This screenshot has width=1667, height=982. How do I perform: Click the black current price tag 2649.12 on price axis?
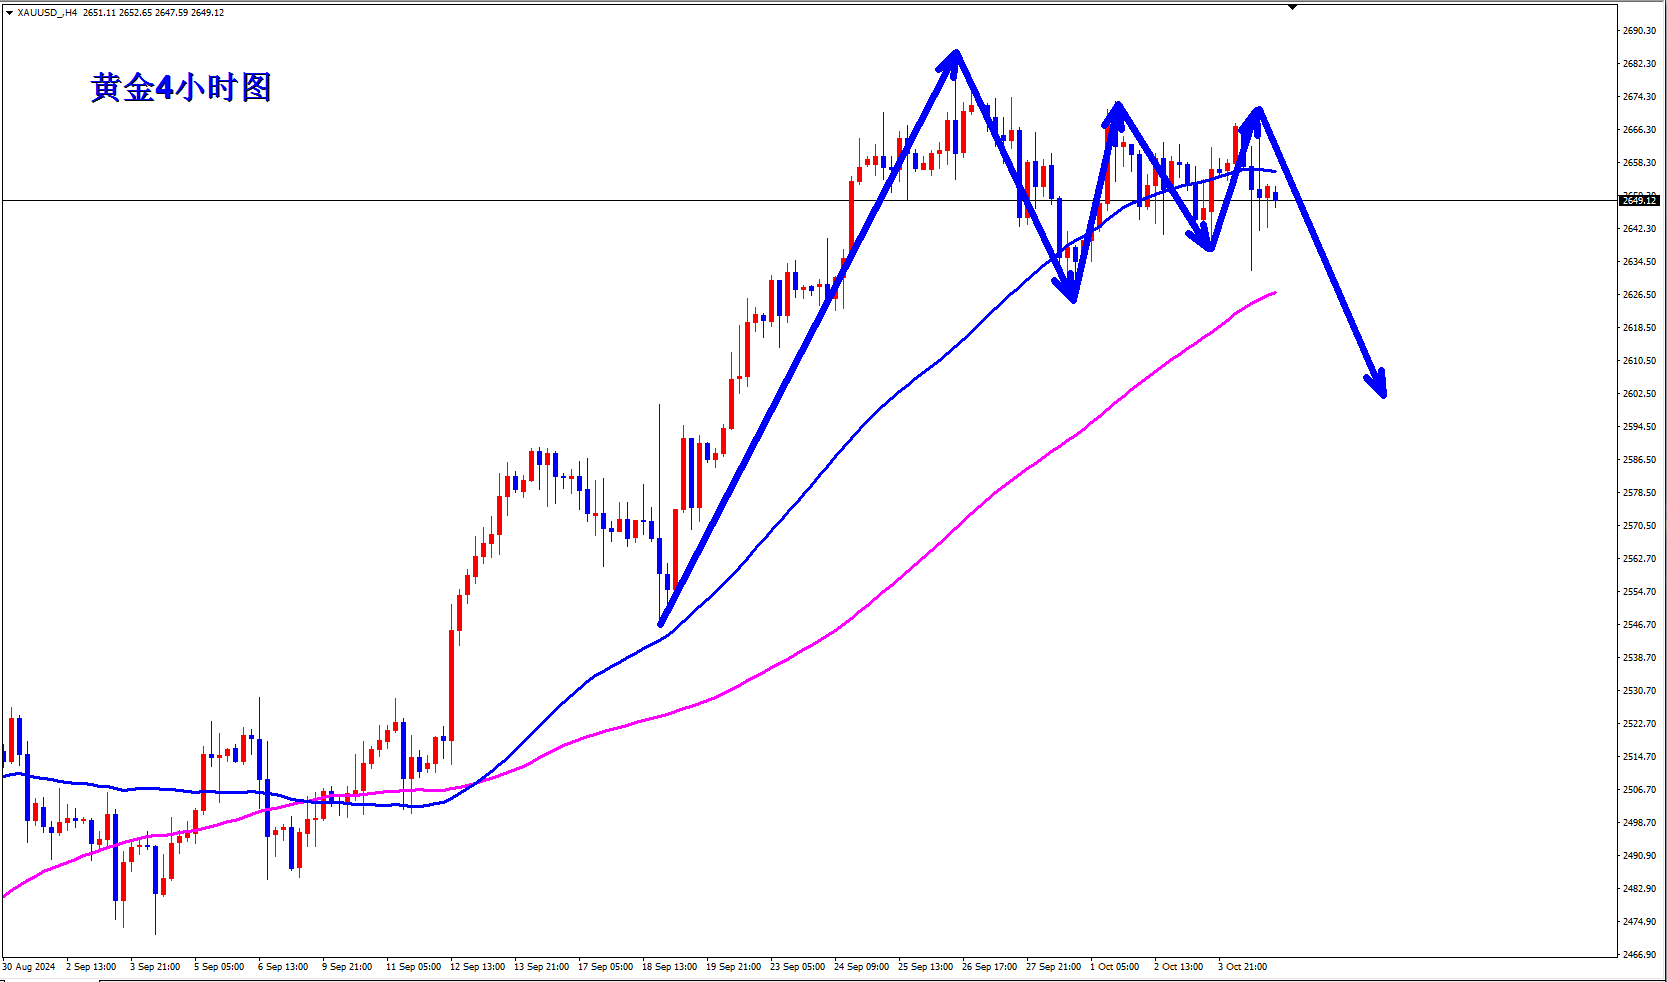pyautogui.click(x=1638, y=201)
